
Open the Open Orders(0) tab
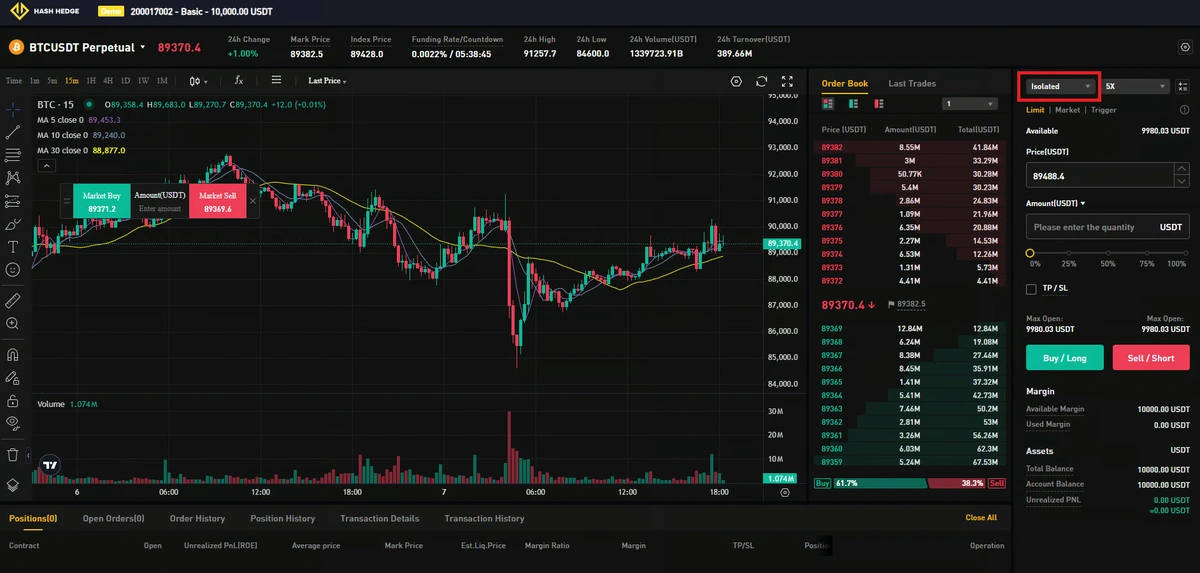point(114,519)
